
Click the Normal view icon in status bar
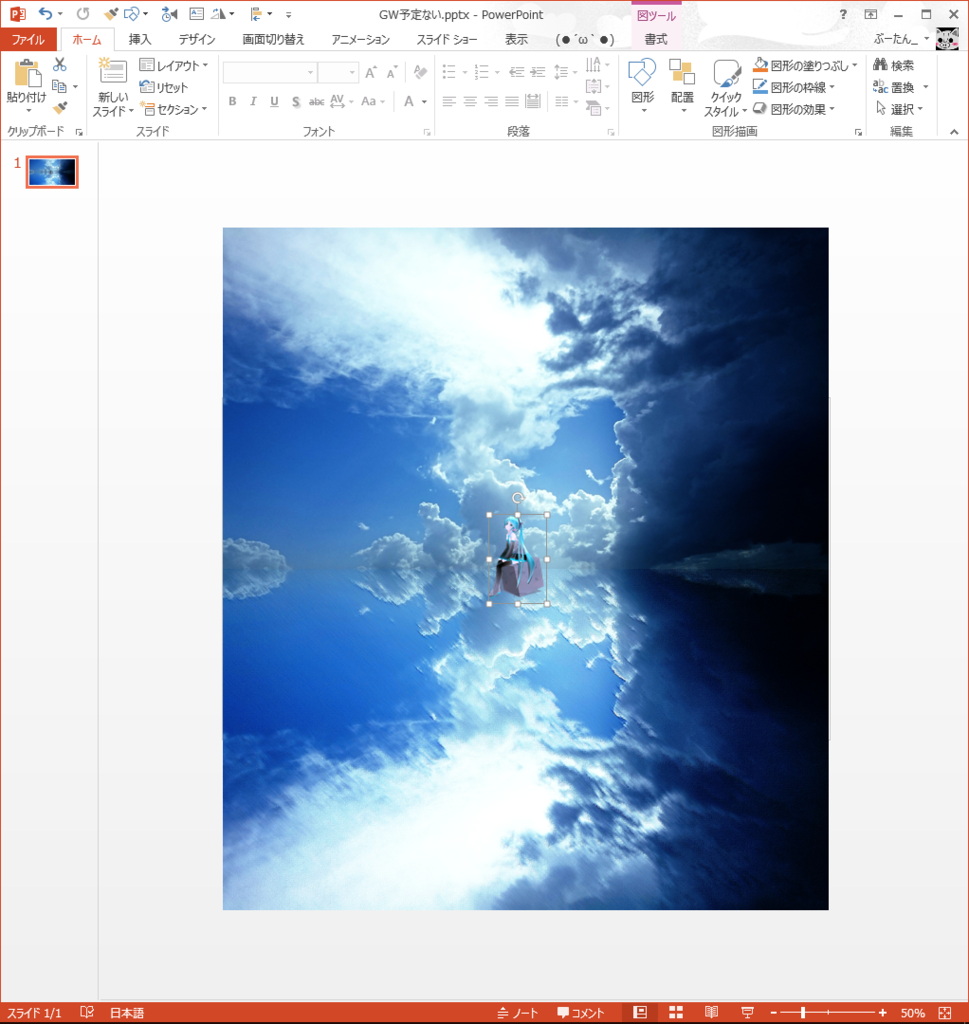pyautogui.click(x=641, y=1012)
